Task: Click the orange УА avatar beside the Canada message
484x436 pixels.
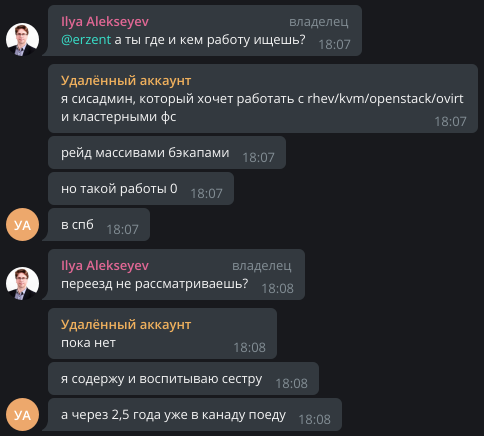Action: point(22,414)
